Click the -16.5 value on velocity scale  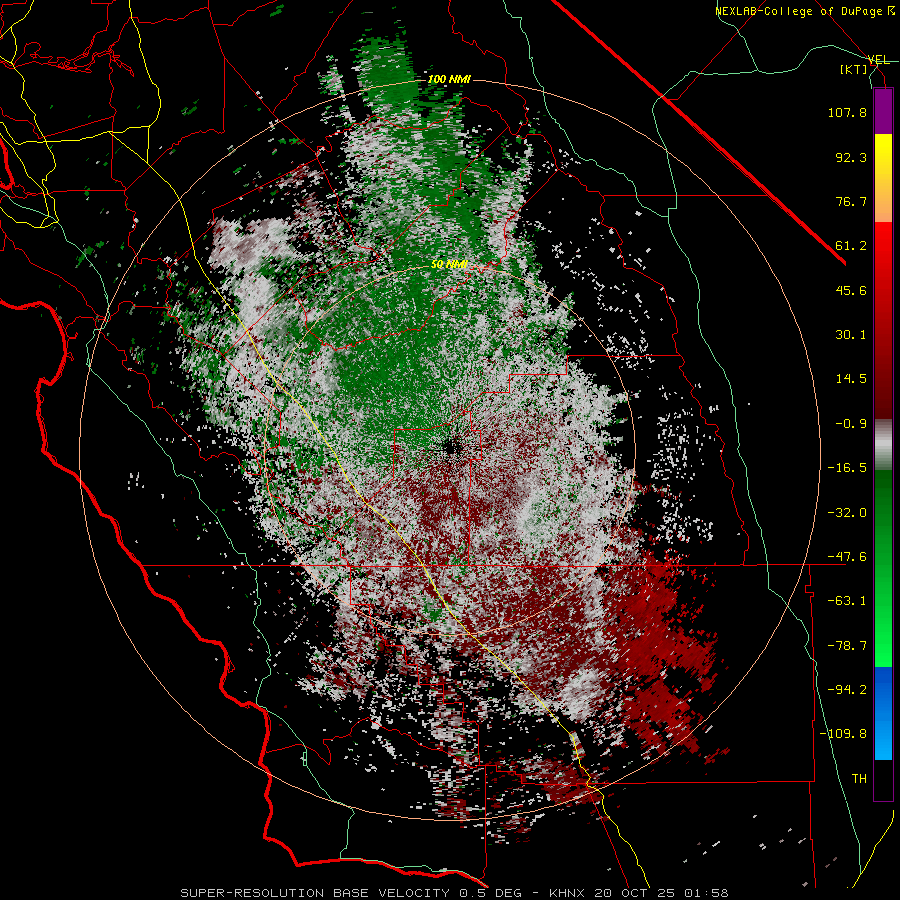847,468
